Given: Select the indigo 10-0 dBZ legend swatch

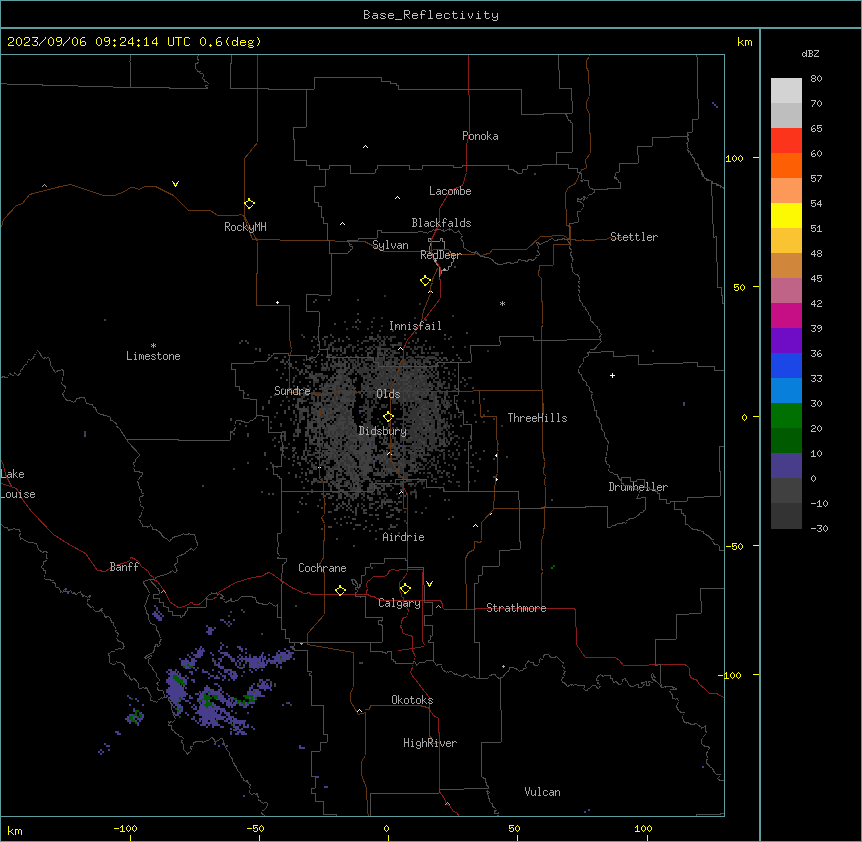Looking at the screenshot, I should [786, 466].
